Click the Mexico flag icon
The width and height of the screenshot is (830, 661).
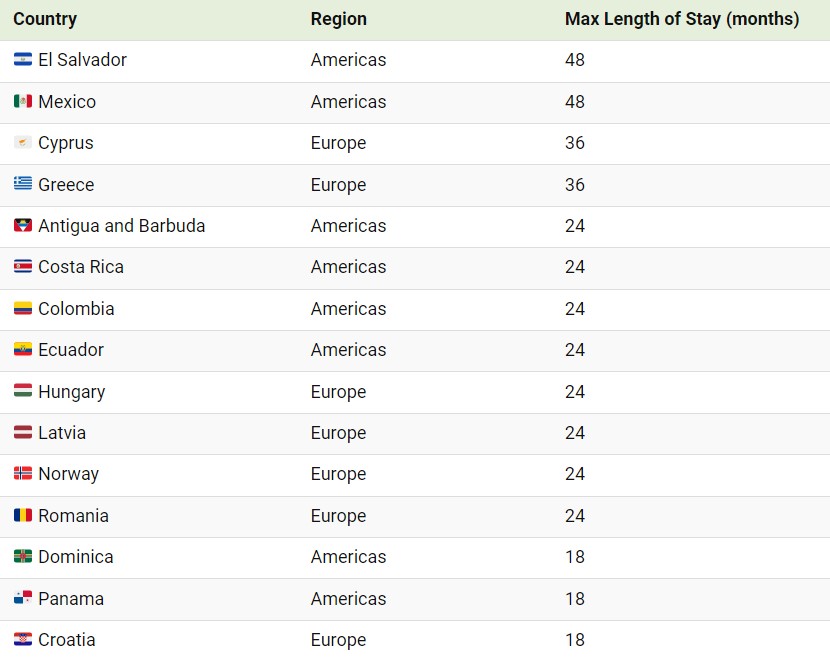23,101
